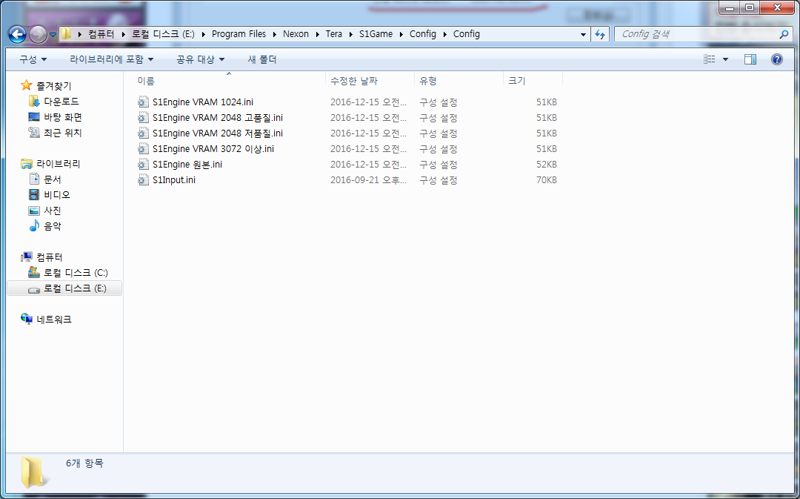Open 바탕 화면 in favorites
Screen dimensions: 800x499
63,117
